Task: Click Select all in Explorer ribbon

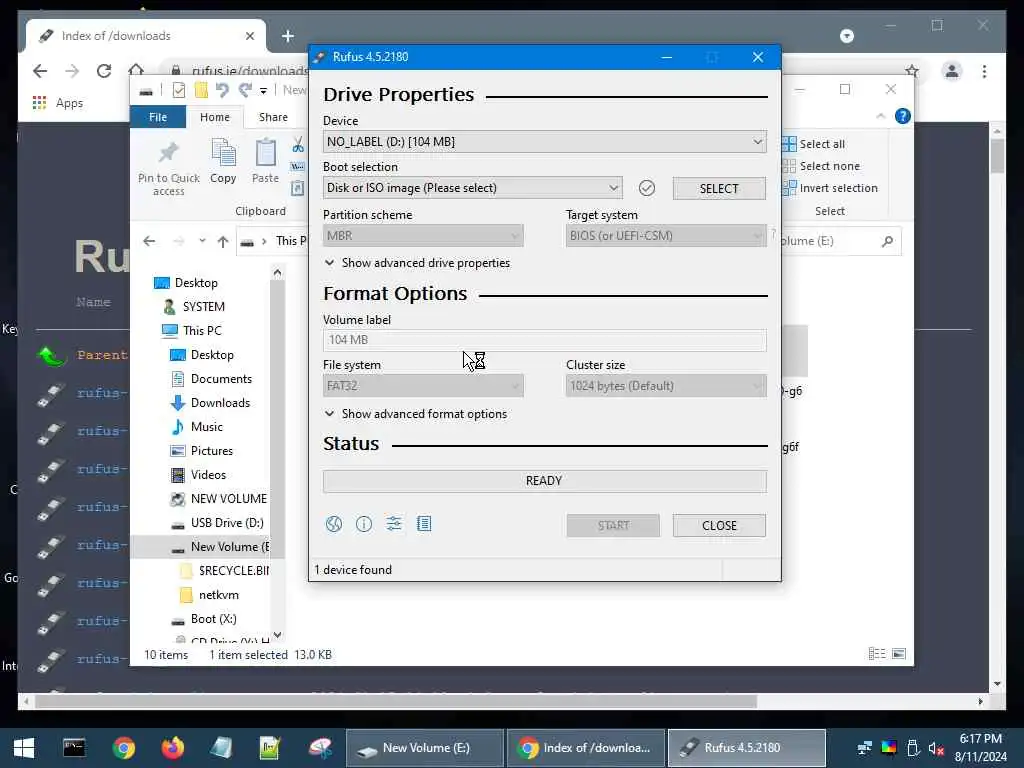Action: (814, 144)
